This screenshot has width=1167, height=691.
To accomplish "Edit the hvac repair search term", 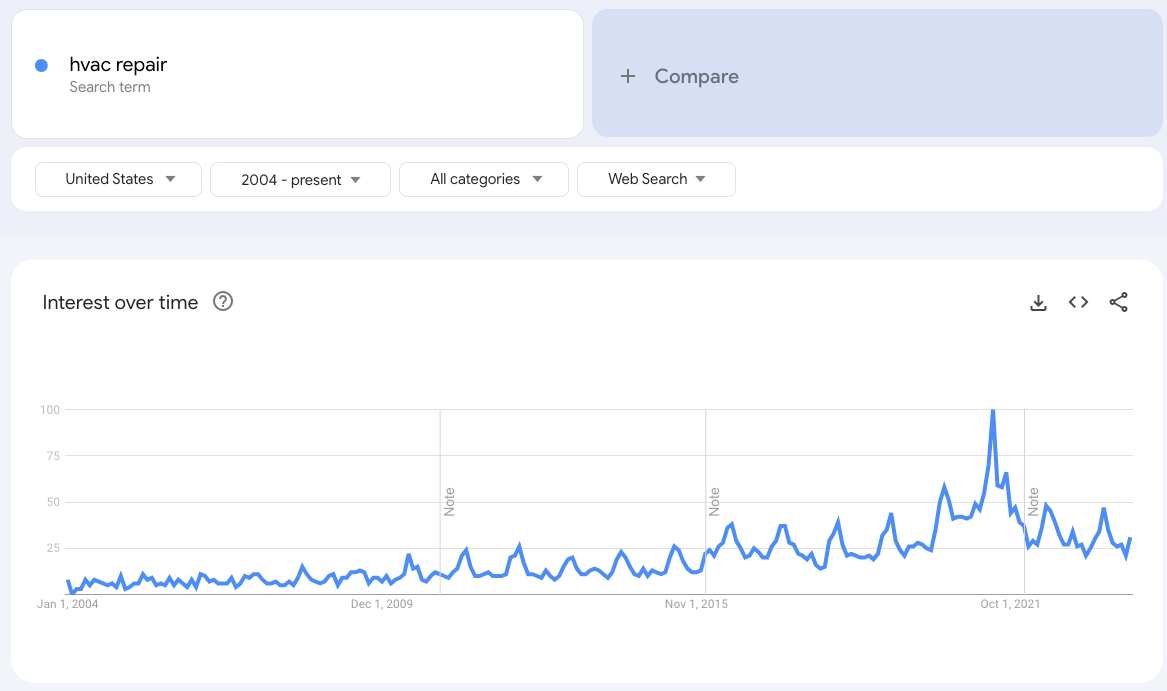I will 118,65.
